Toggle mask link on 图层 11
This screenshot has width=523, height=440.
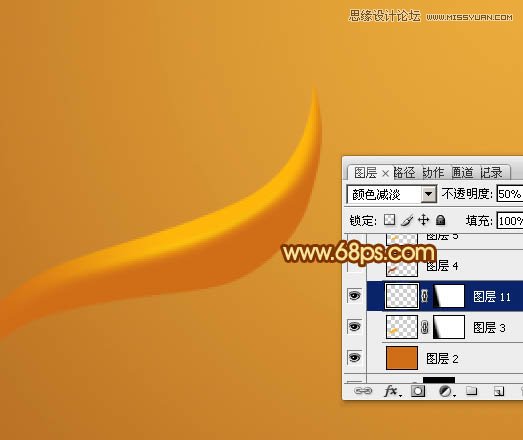pyautogui.click(x=425, y=296)
